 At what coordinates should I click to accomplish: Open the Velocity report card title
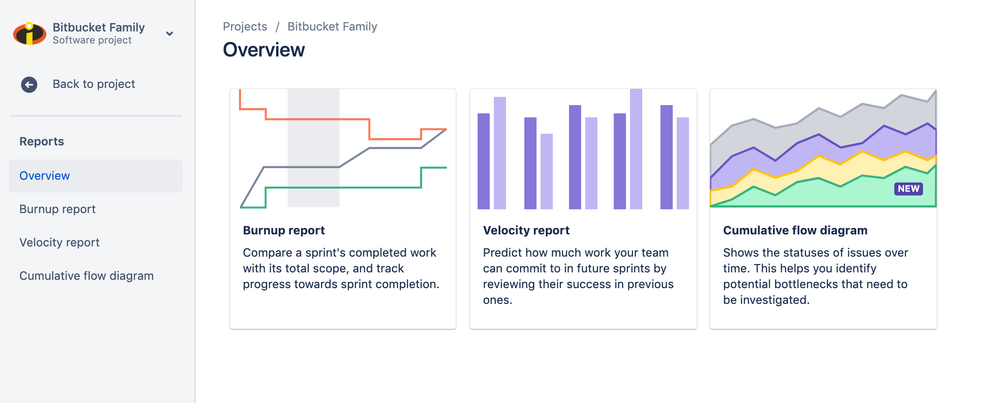(526, 231)
